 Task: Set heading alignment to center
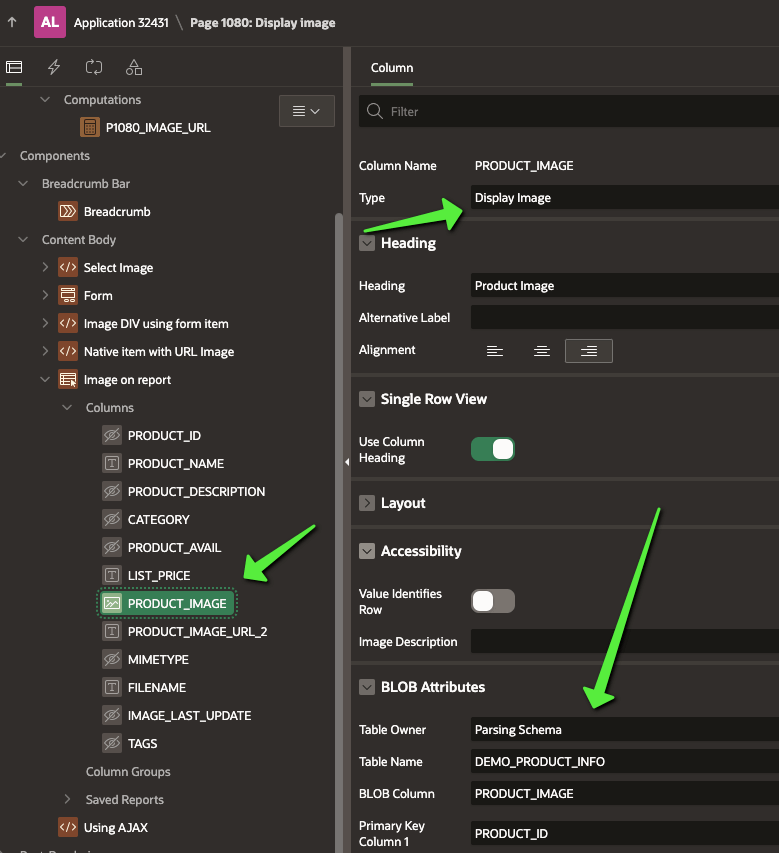click(x=541, y=351)
